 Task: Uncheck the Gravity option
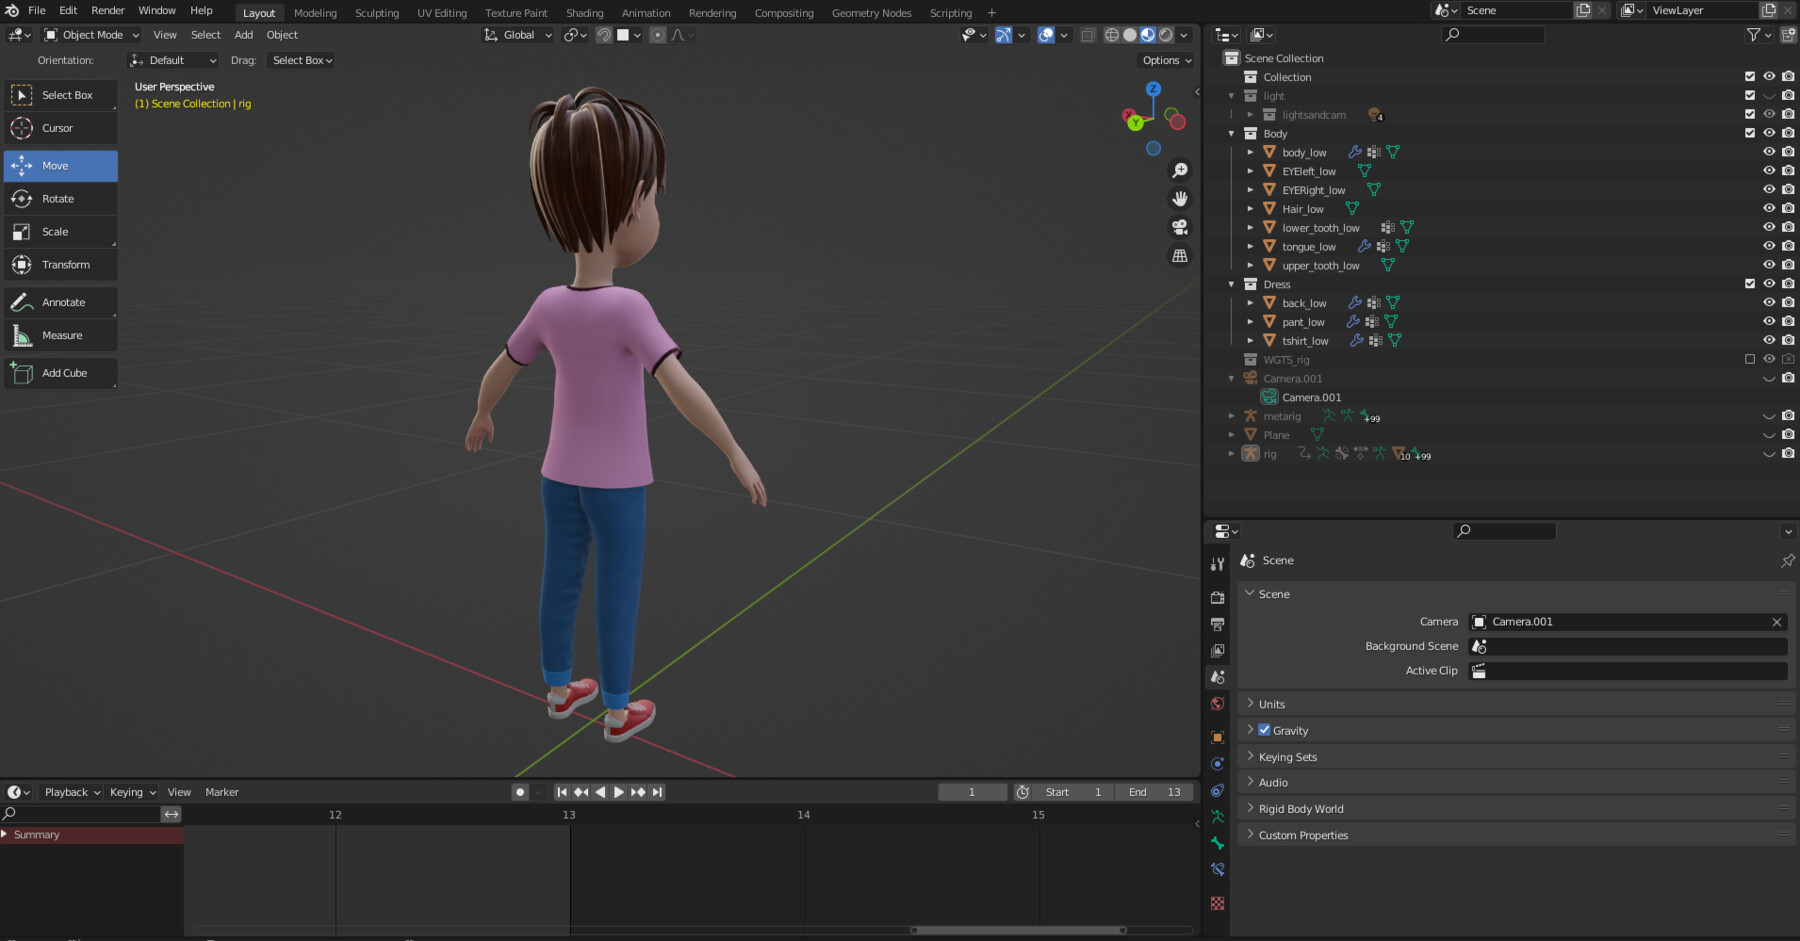1265,730
